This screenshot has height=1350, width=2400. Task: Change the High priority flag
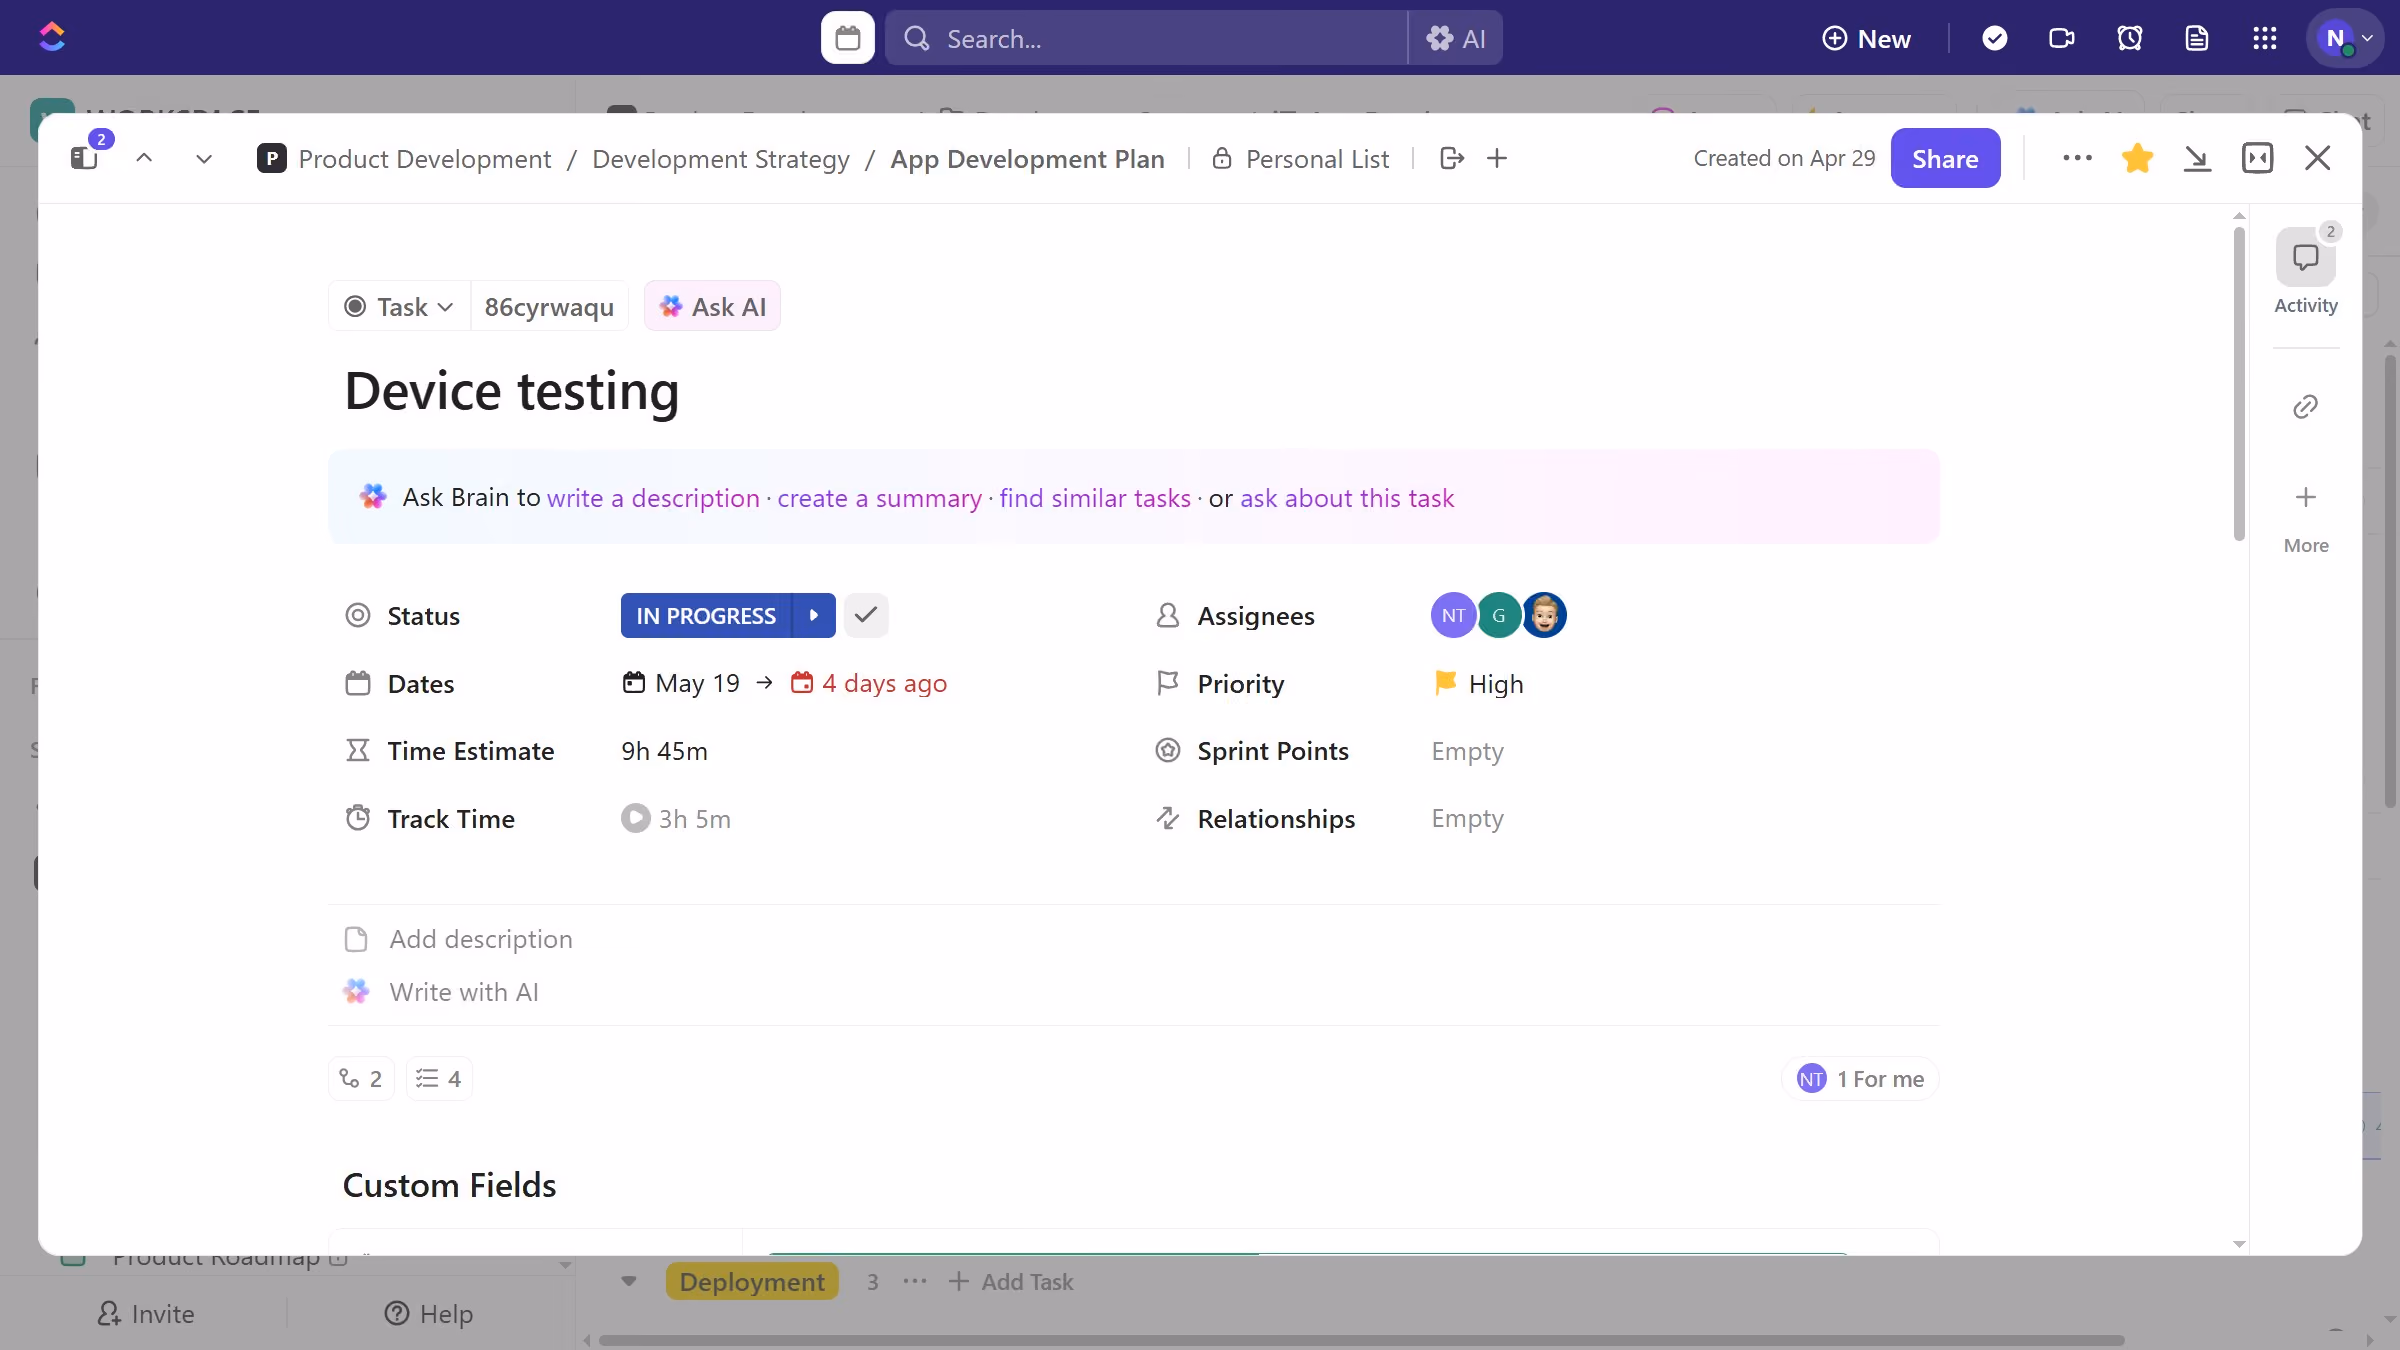pyautogui.click(x=1478, y=684)
